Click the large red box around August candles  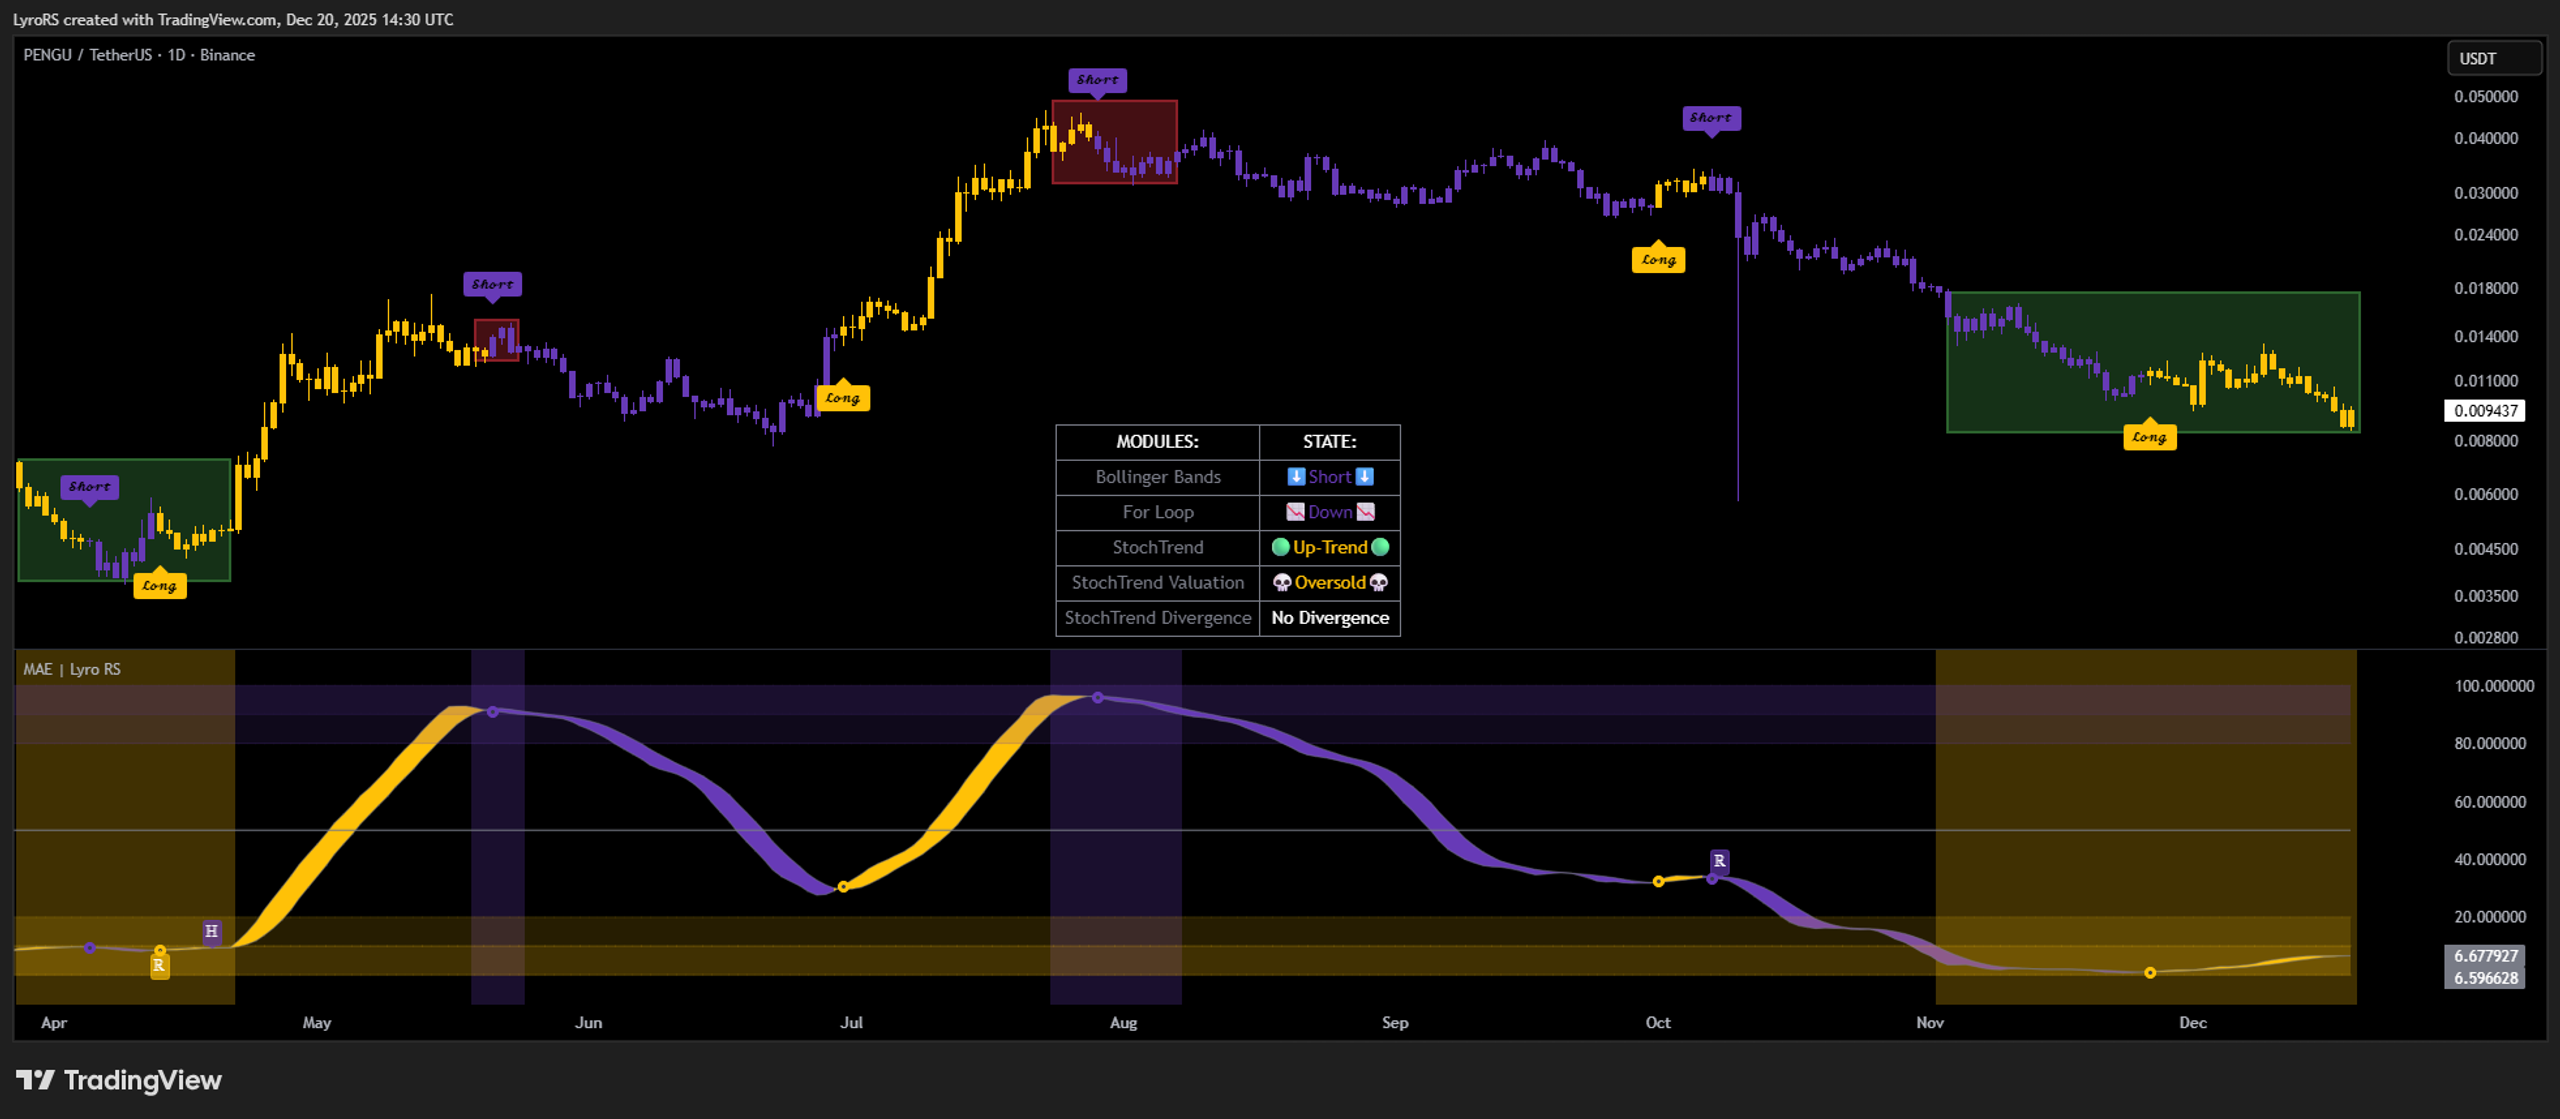(1114, 141)
